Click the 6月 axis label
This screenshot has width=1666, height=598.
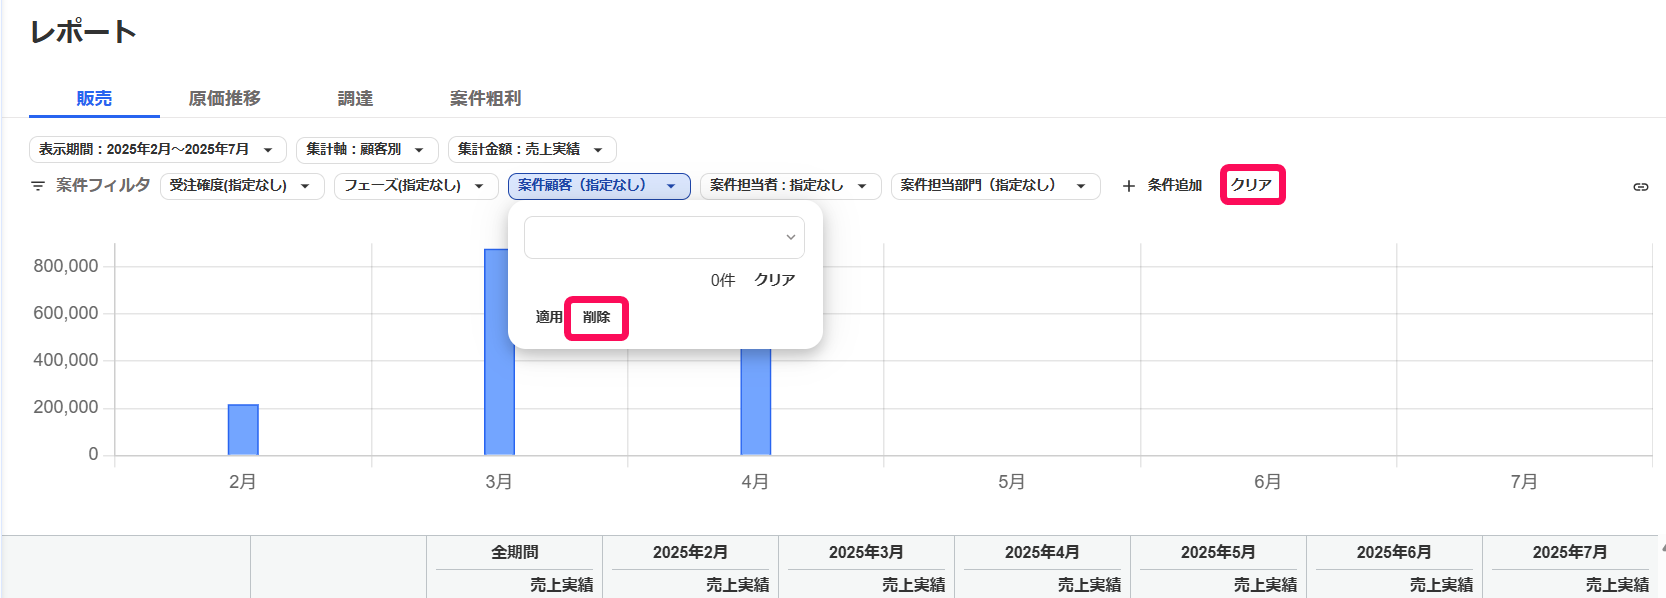tap(1267, 482)
